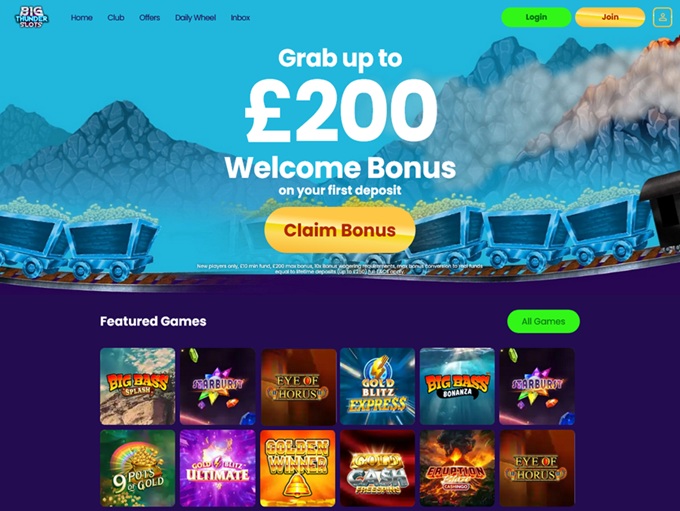Click the green Login button
Image resolution: width=680 pixels, height=511 pixels.
[x=536, y=17]
